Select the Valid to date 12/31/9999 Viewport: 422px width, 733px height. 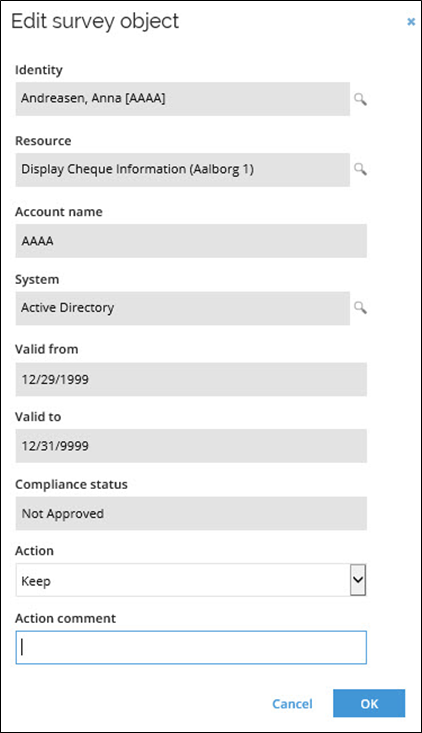(191, 446)
